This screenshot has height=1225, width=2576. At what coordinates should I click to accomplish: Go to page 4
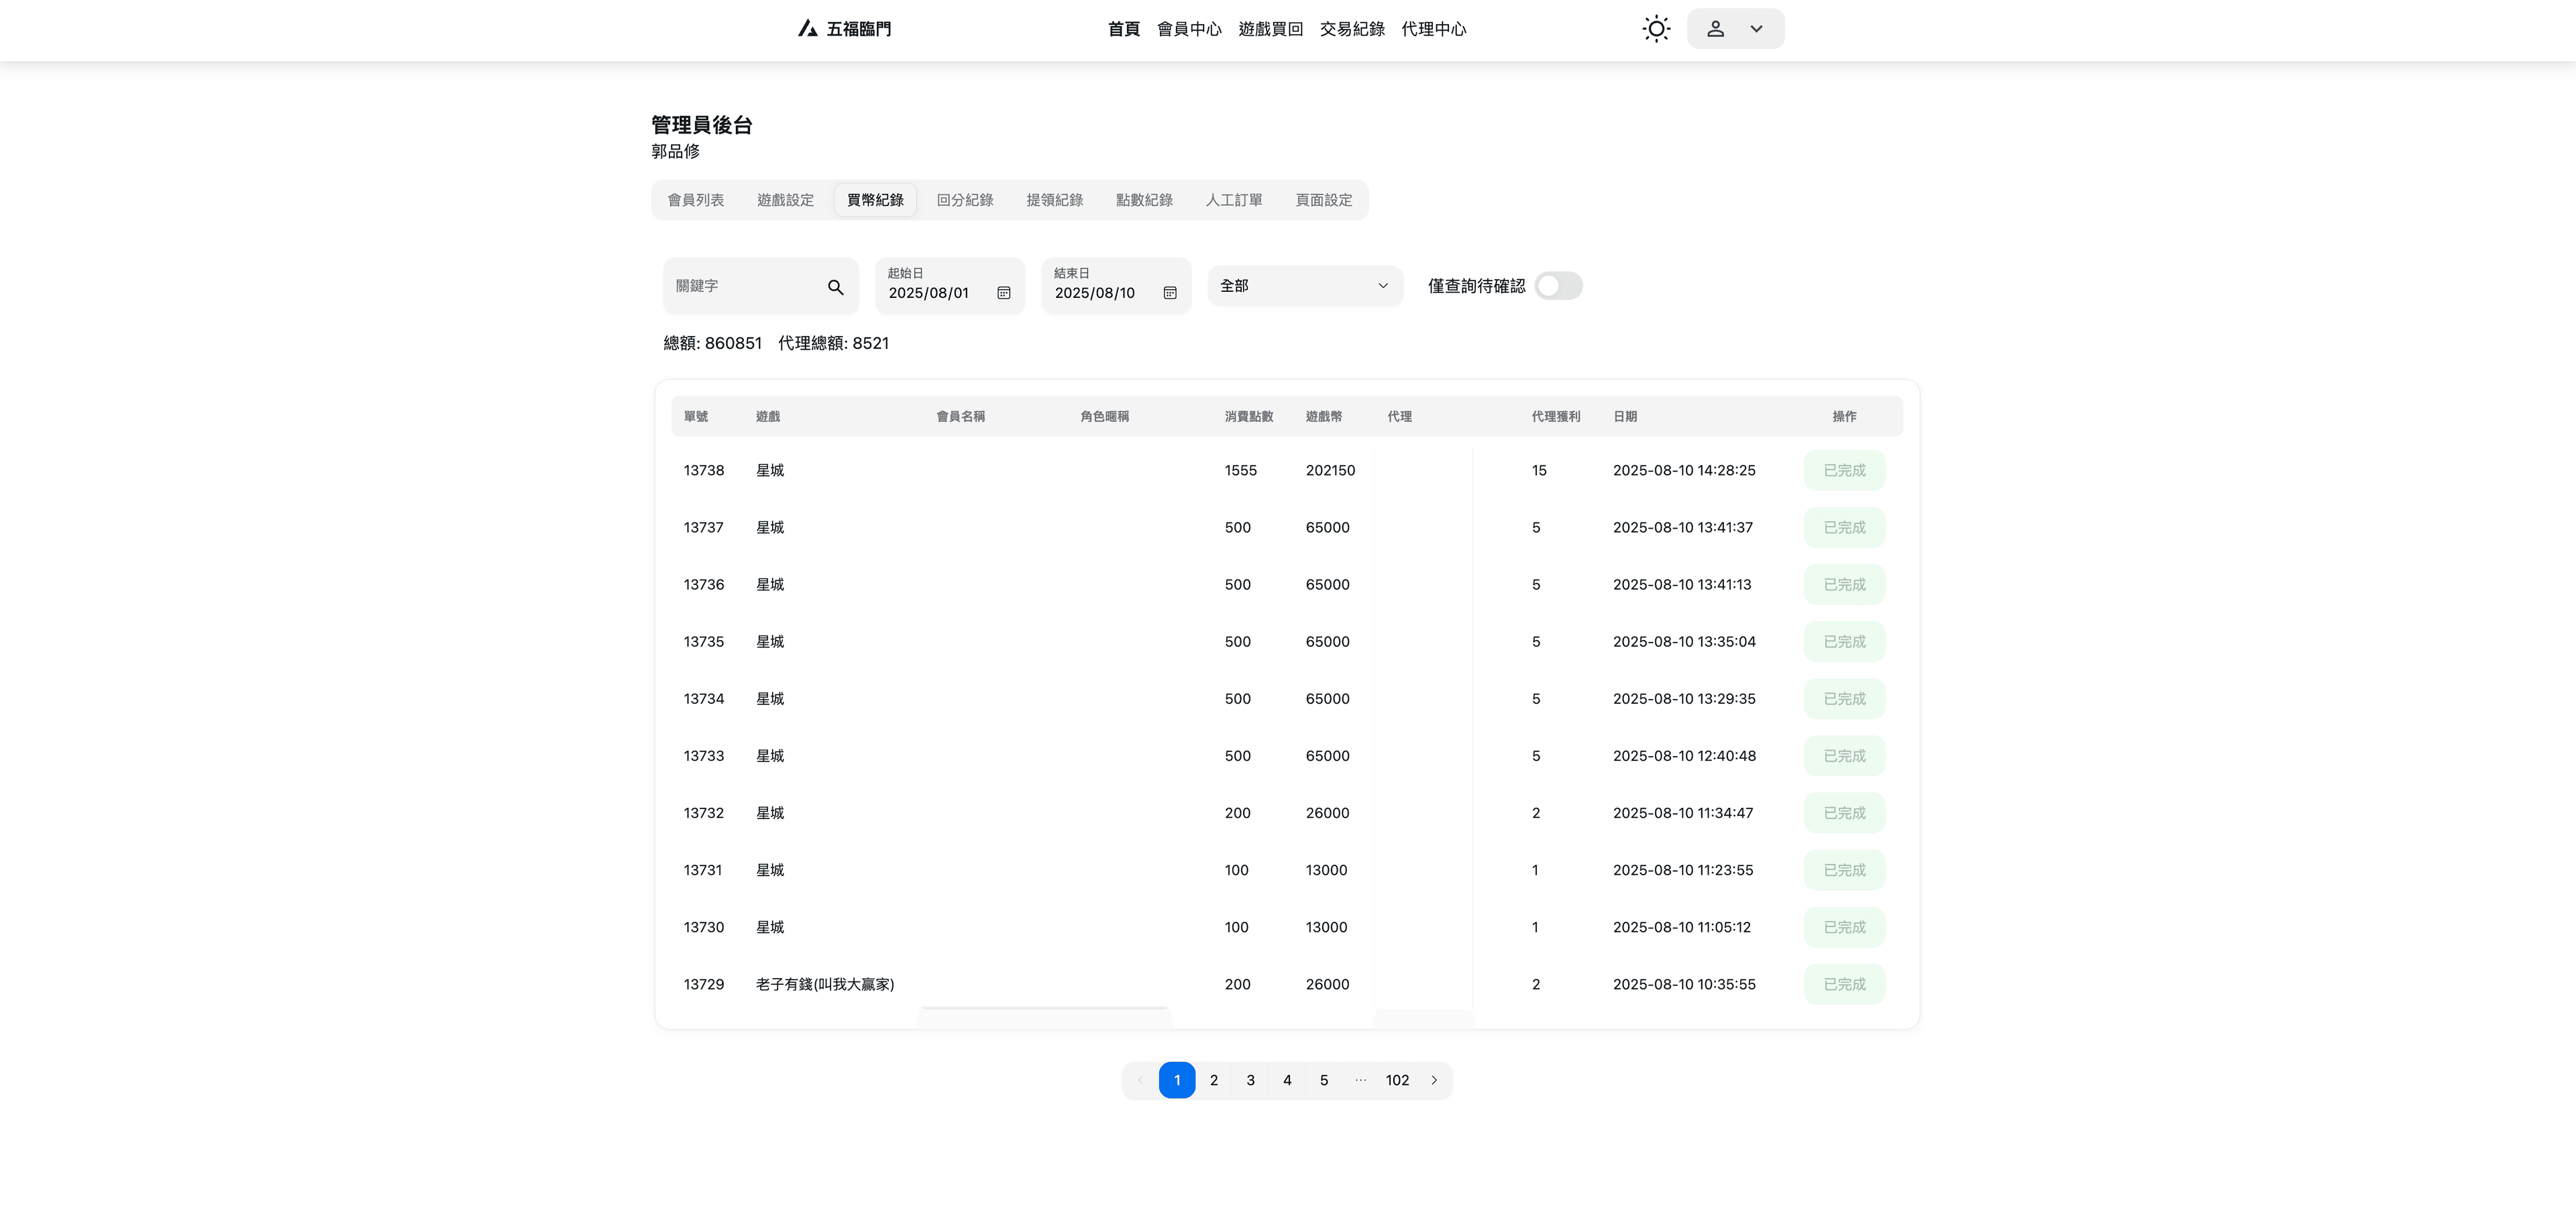click(x=1287, y=1080)
